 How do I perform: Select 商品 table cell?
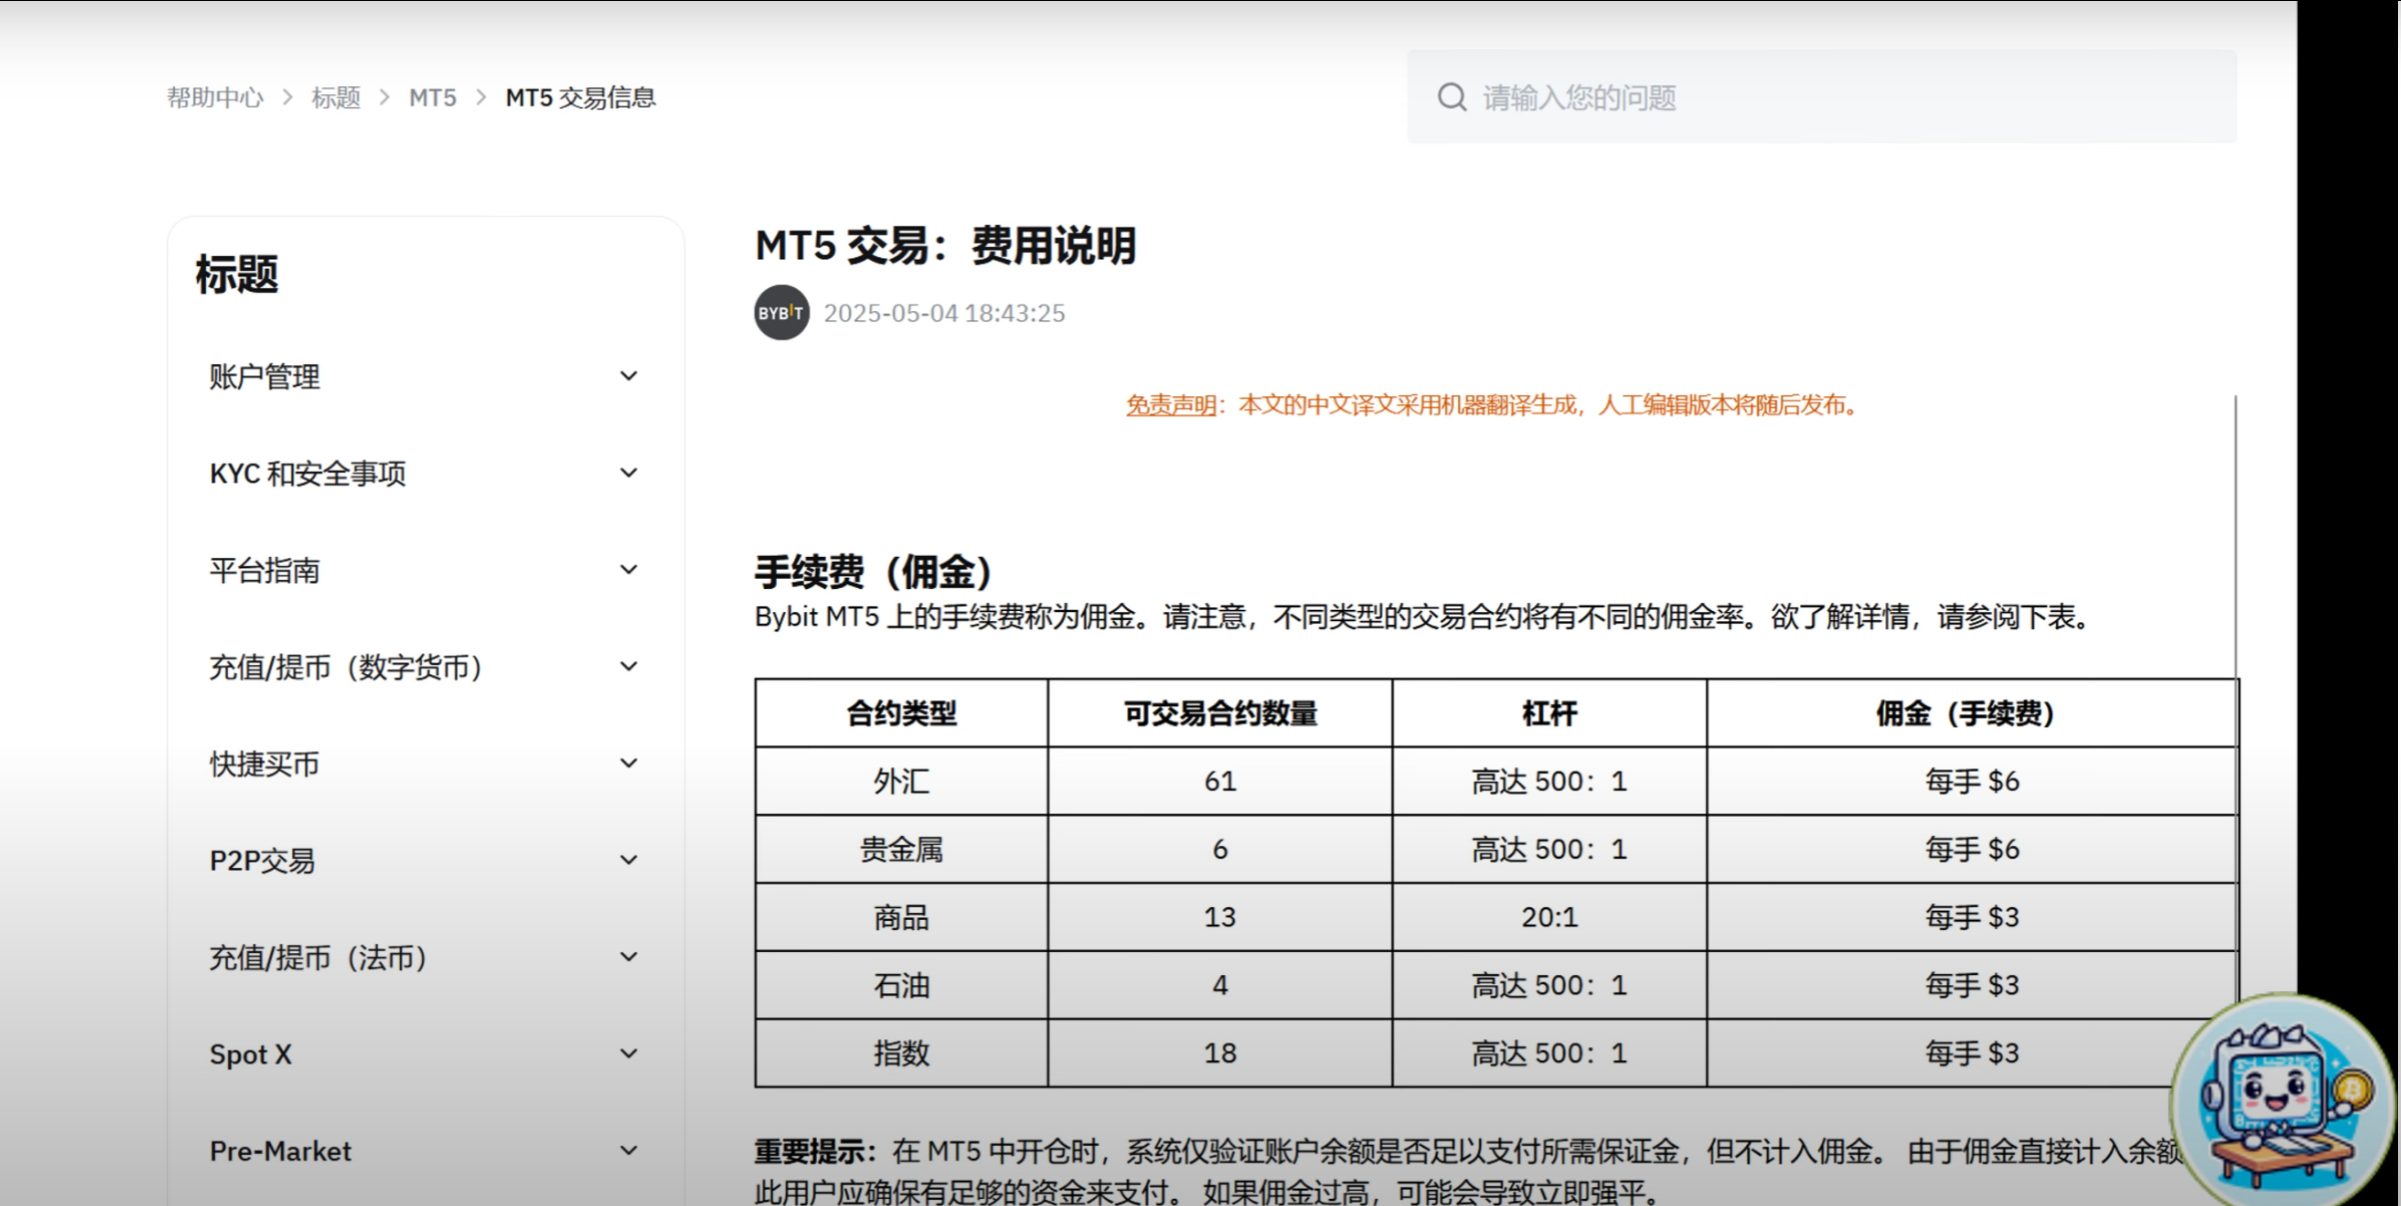coord(901,917)
